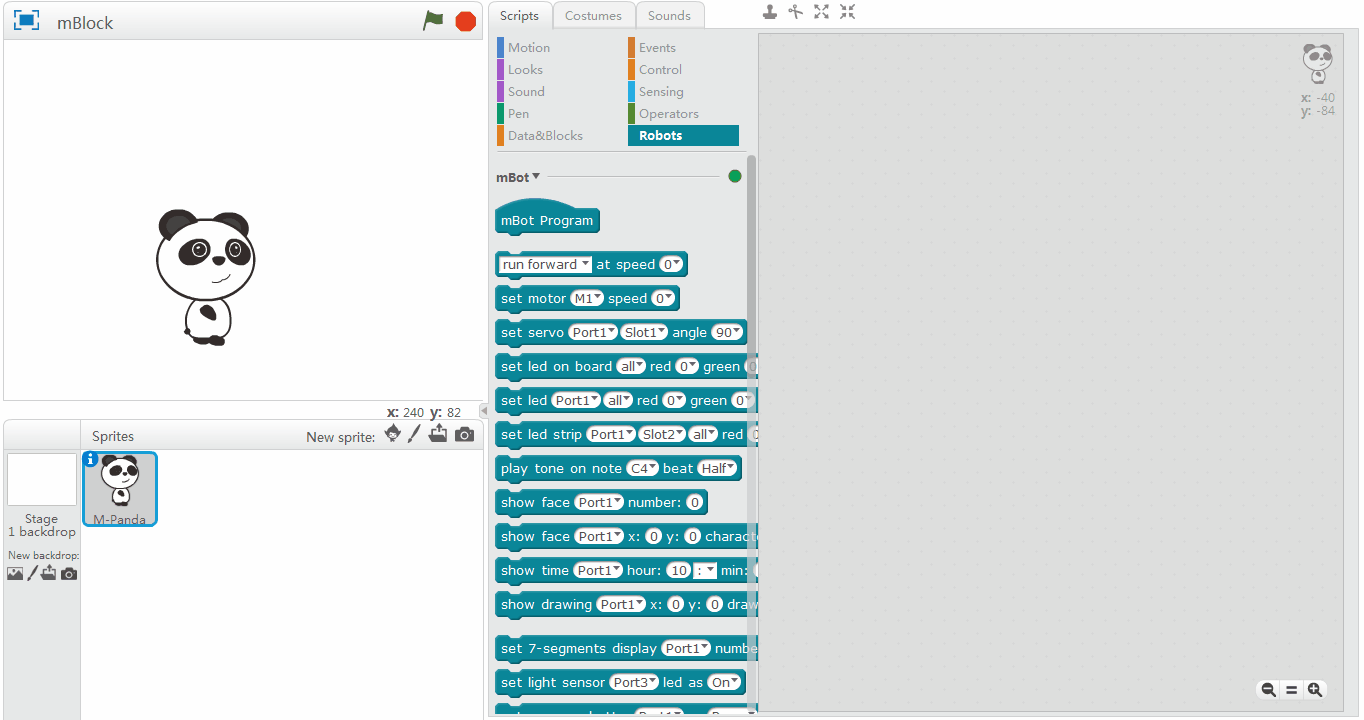Zoom in the scripts area
Screen dimensions: 1364x720
coord(1315,690)
